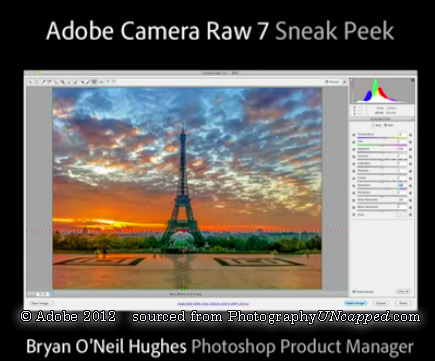The height and width of the screenshot is (361, 435).
Task: Zoom out using the minus zoom button
Action: [29, 294]
